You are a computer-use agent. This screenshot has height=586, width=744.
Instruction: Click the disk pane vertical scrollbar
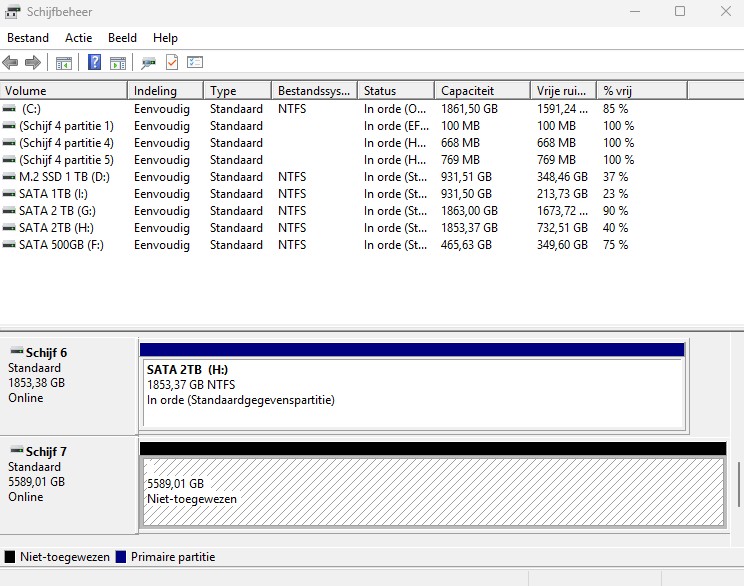point(738,484)
